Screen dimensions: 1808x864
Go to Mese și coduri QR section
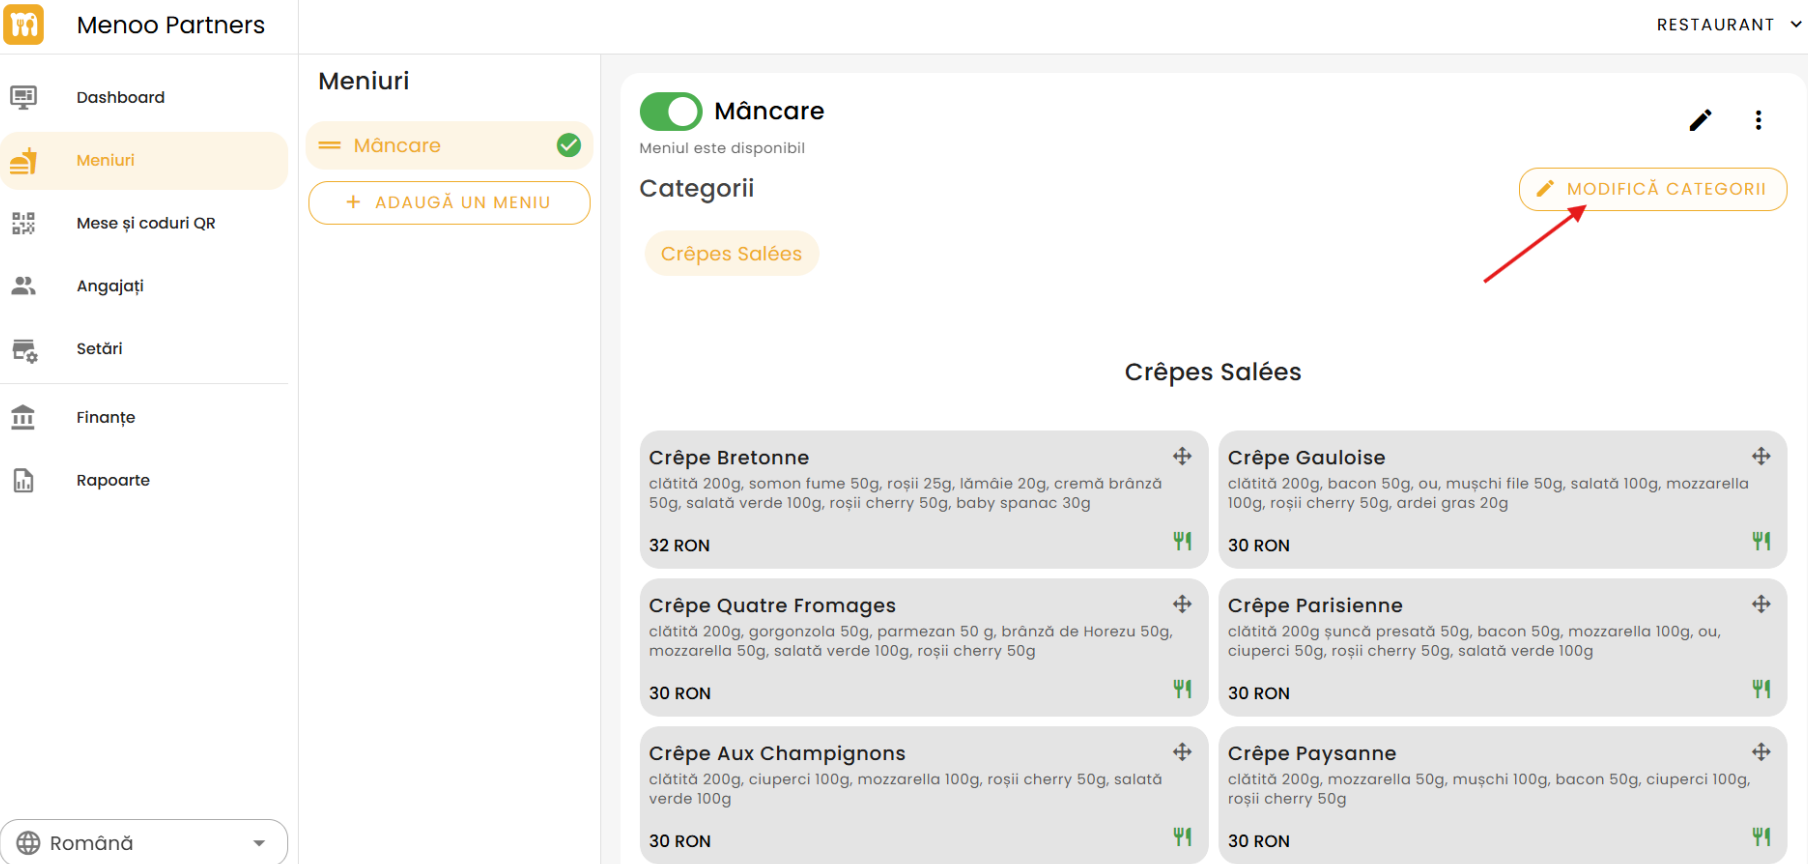pyautogui.click(x=146, y=223)
